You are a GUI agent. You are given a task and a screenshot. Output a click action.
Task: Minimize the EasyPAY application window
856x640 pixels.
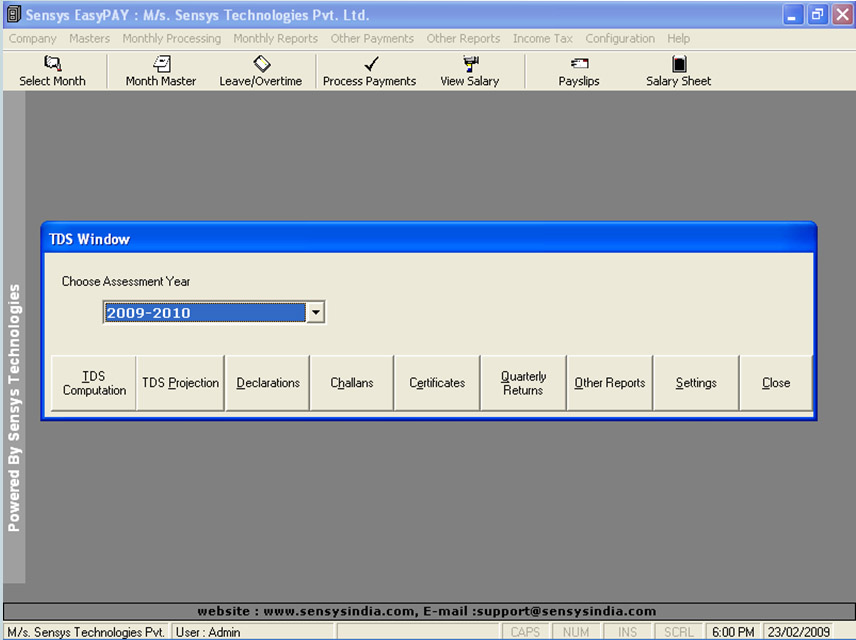[792, 15]
